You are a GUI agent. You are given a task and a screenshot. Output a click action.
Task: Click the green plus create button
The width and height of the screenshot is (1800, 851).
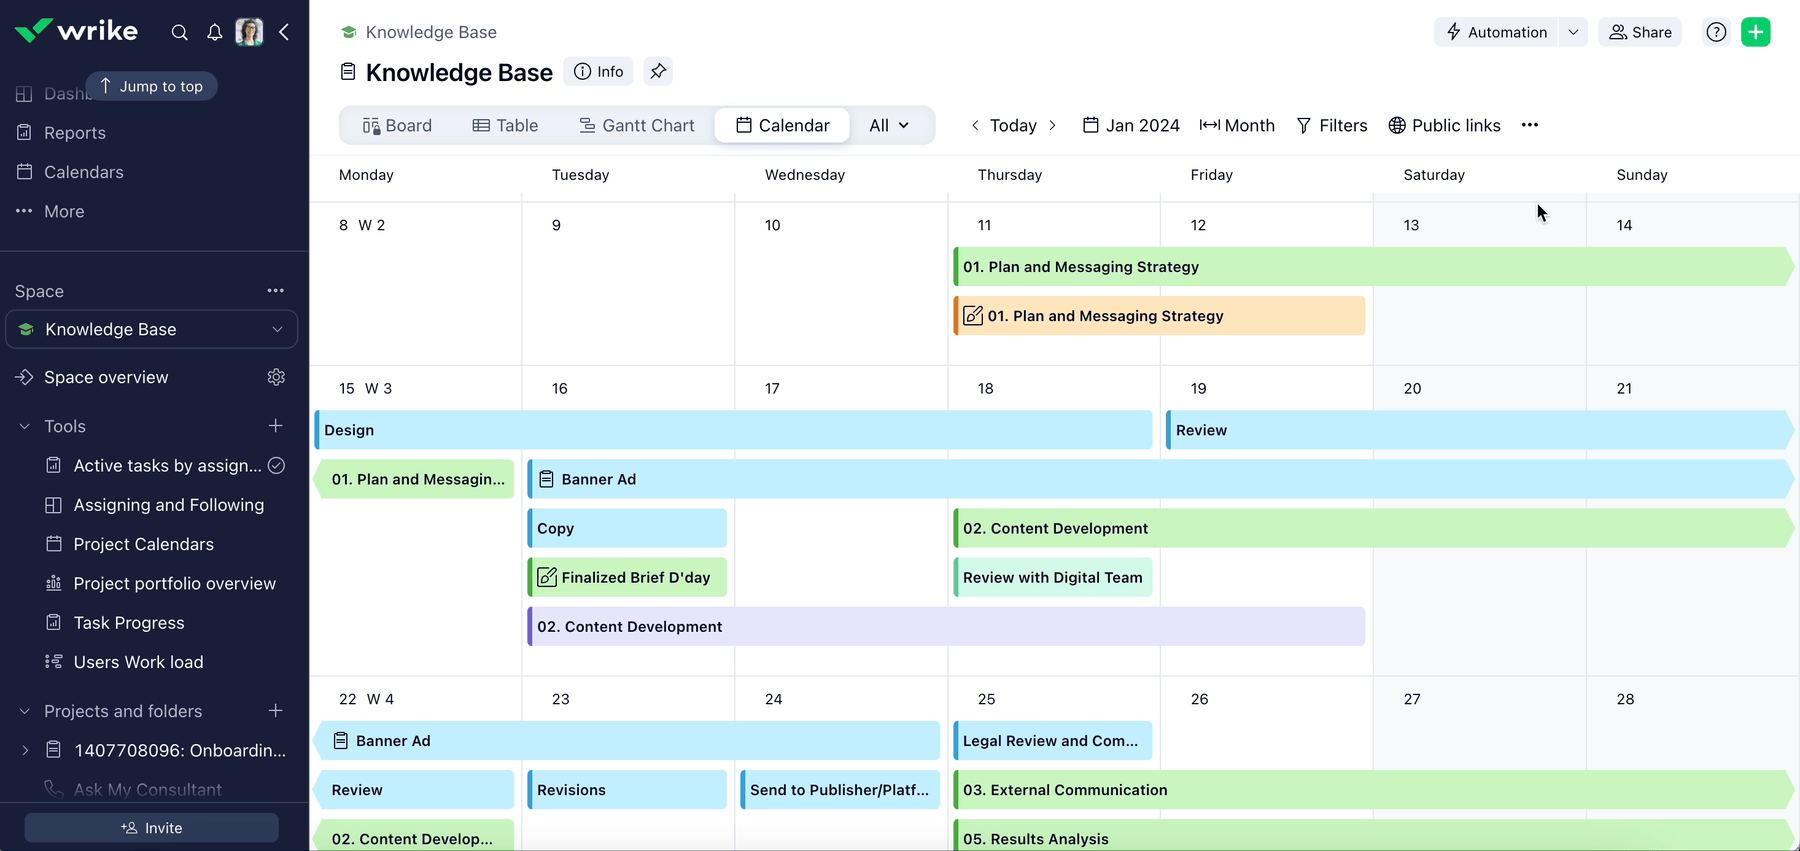click(1755, 32)
